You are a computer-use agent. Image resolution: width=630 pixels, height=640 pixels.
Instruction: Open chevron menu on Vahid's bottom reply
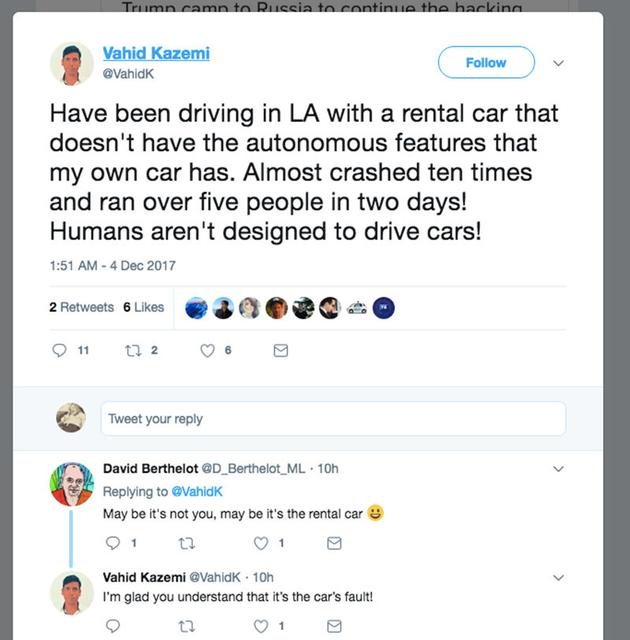pyautogui.click(x=558, y=577)
